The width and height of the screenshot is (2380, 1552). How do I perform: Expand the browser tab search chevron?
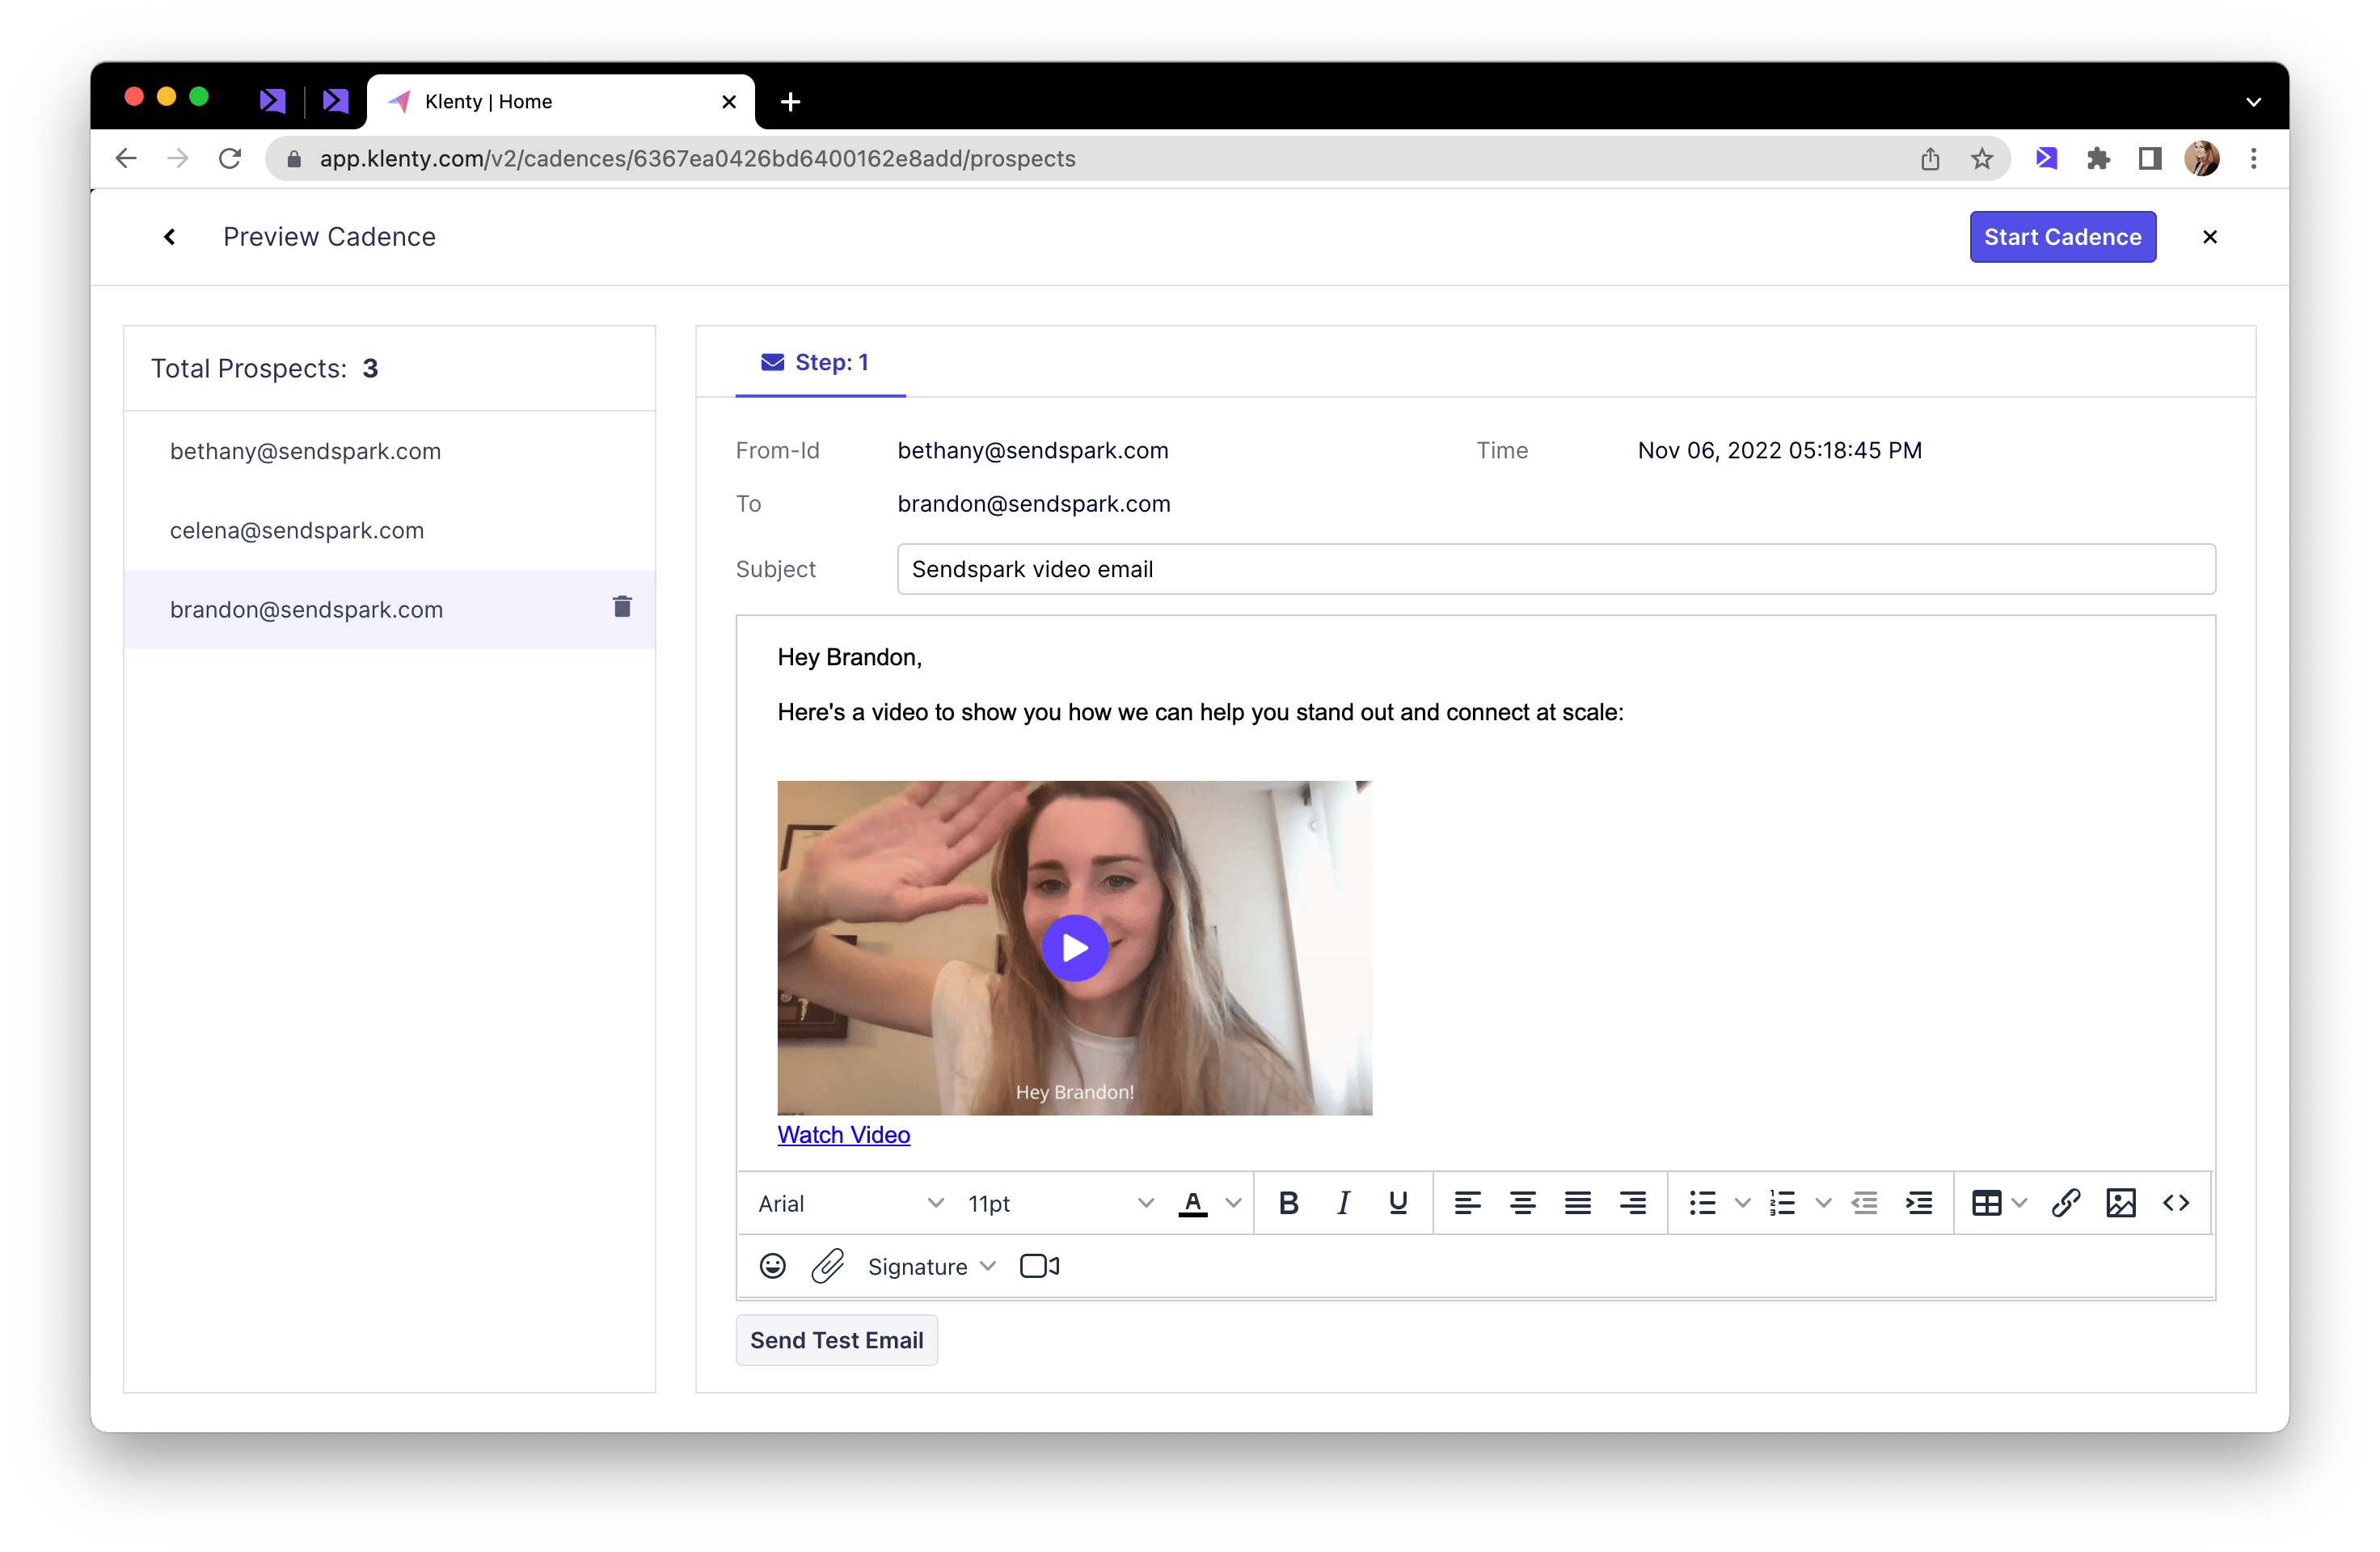coord(2253,101)
